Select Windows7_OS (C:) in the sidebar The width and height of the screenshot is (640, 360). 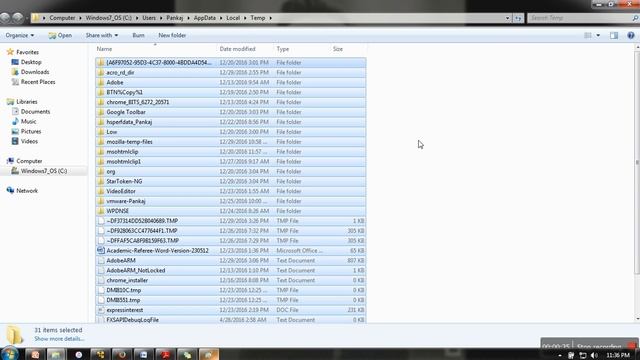[x=44, y=171]
